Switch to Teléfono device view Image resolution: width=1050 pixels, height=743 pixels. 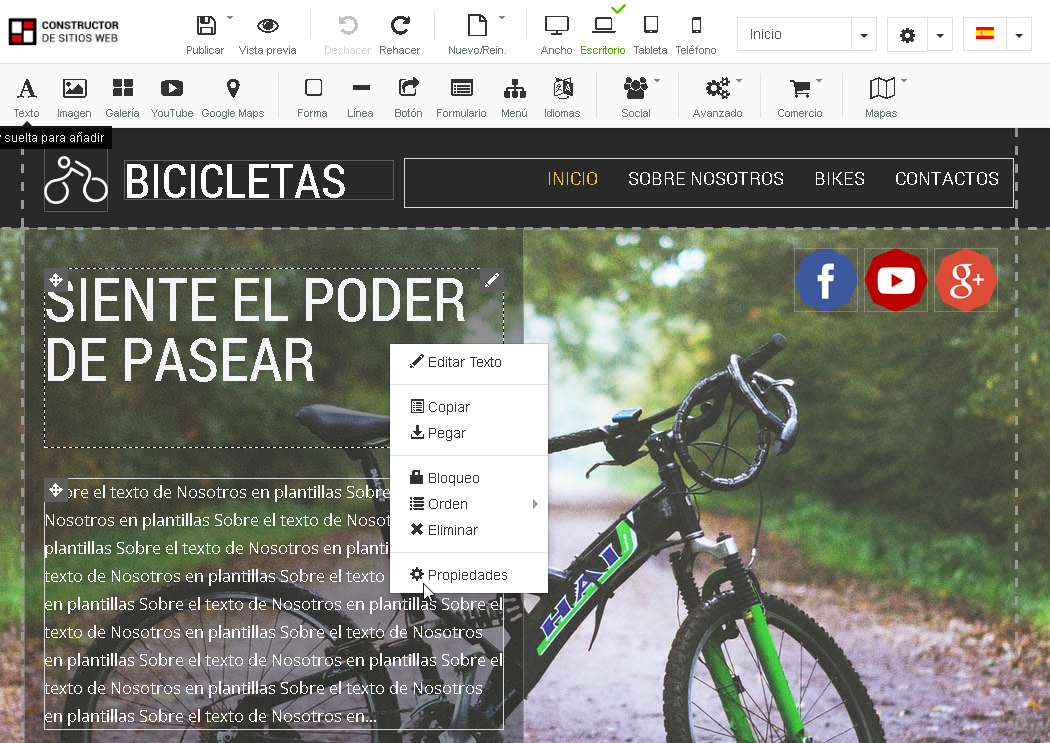696,25
